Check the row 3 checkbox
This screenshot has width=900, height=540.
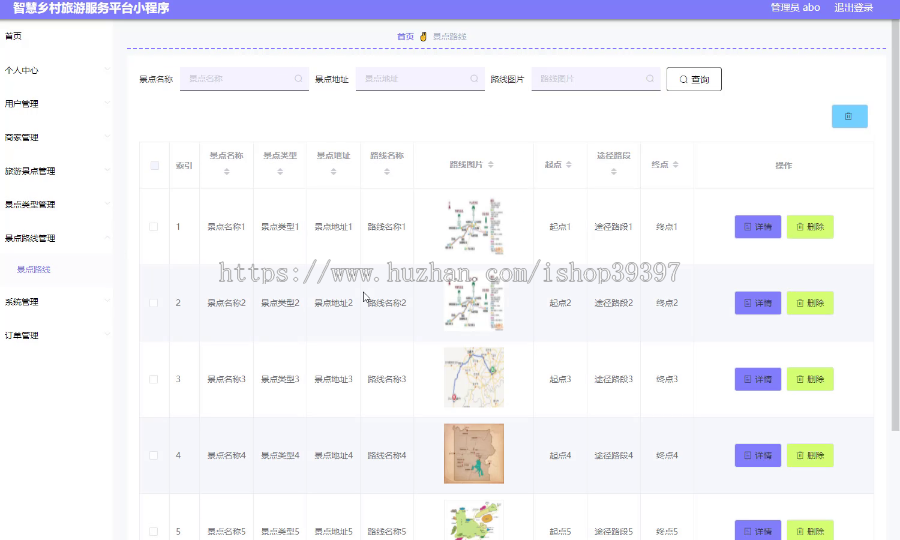click(x=154, y=379)
